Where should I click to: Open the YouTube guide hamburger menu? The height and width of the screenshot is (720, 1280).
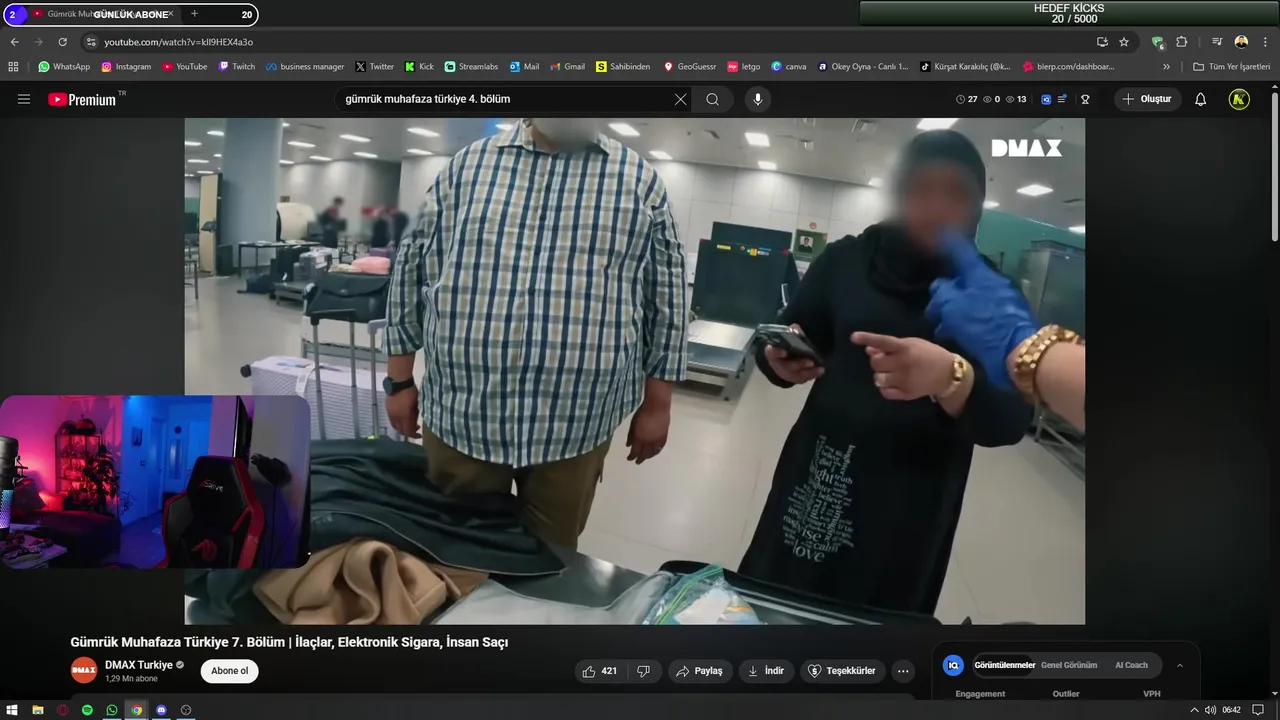tap(24, 99)
